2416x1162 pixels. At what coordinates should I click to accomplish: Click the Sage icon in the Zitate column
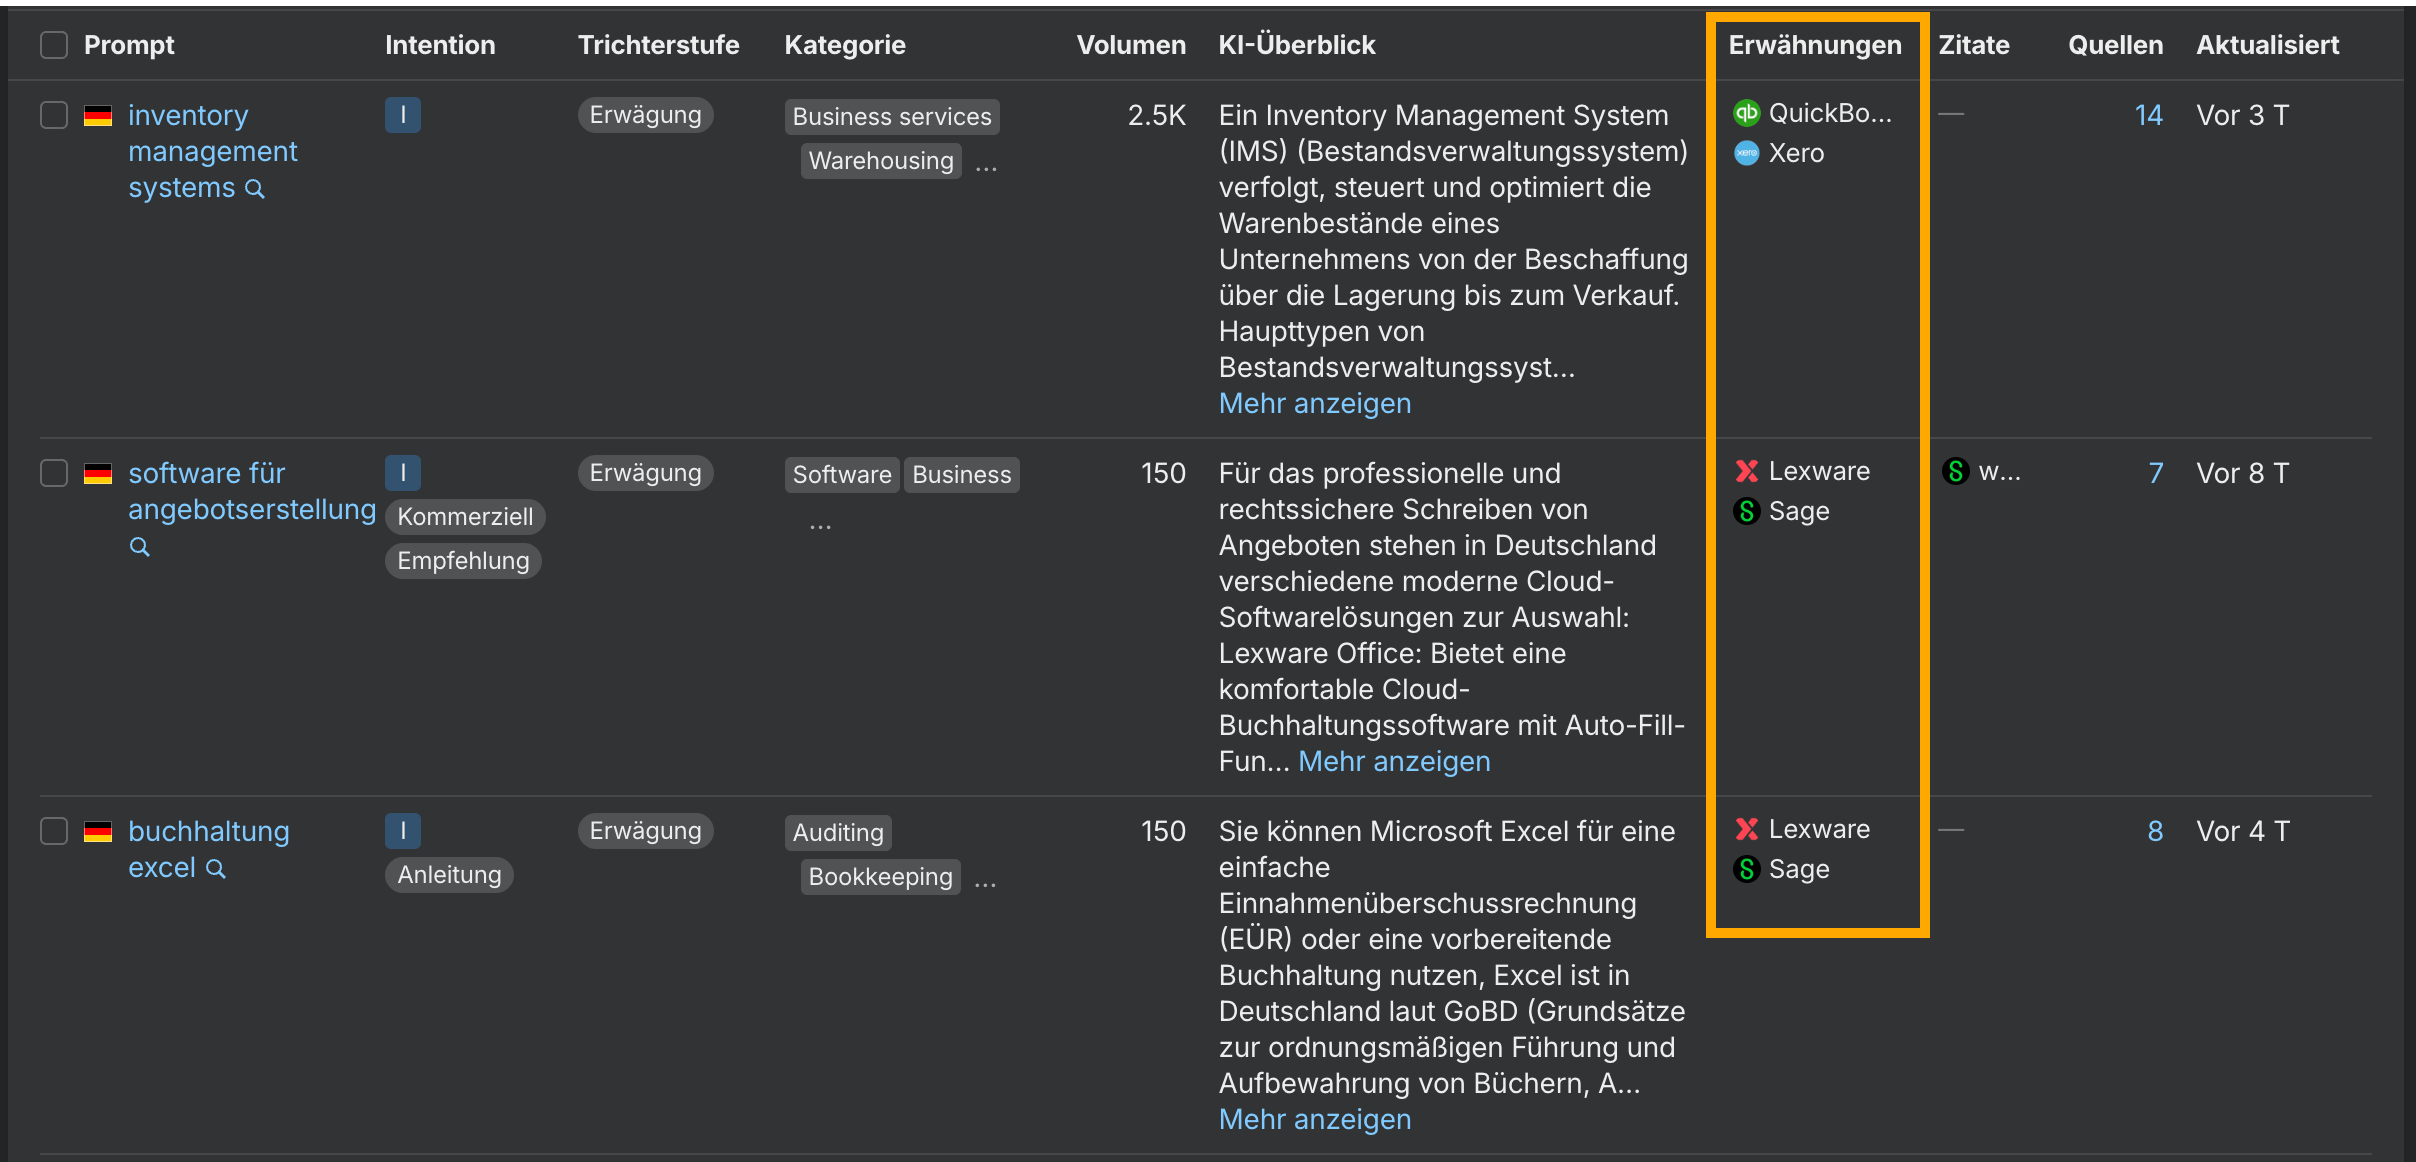(x=1956, y=471)
